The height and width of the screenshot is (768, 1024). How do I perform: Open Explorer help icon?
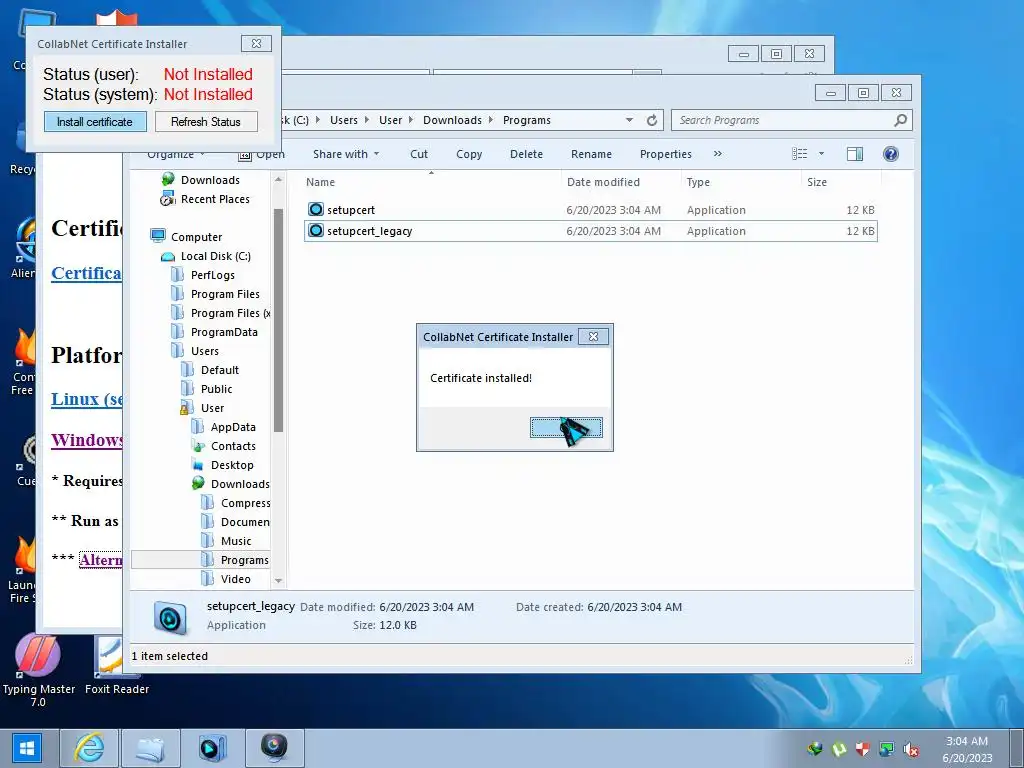coord(890,154)
